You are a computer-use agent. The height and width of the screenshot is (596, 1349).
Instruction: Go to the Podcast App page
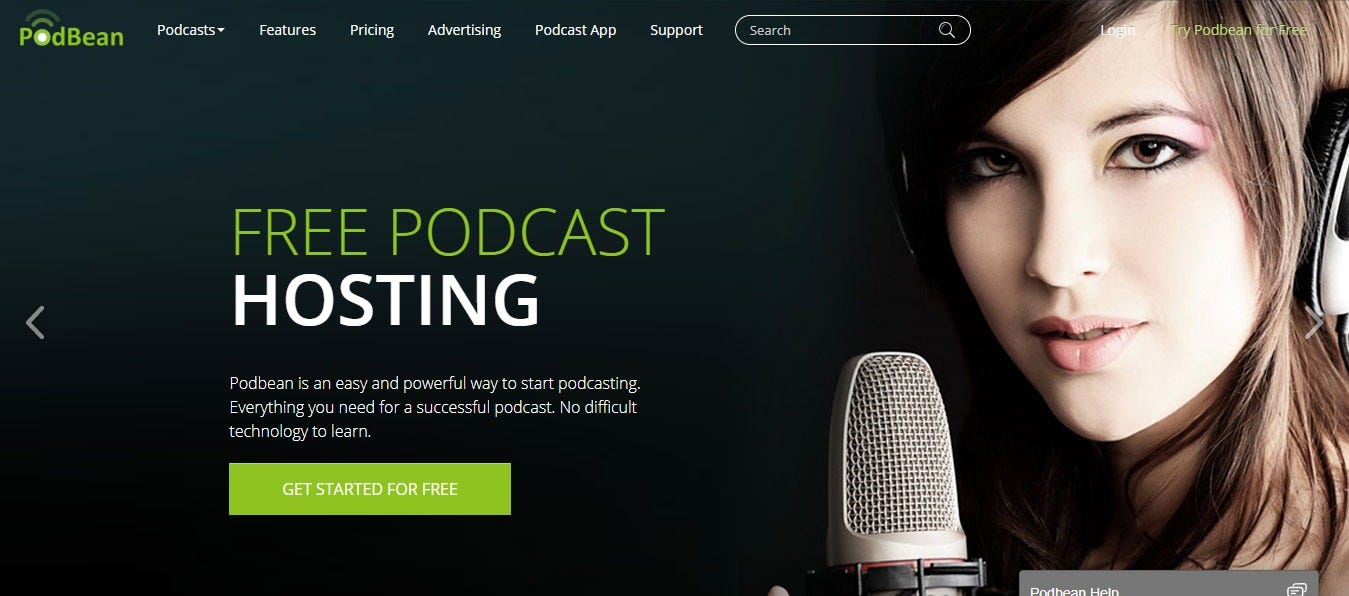click(x=575, y=30)
